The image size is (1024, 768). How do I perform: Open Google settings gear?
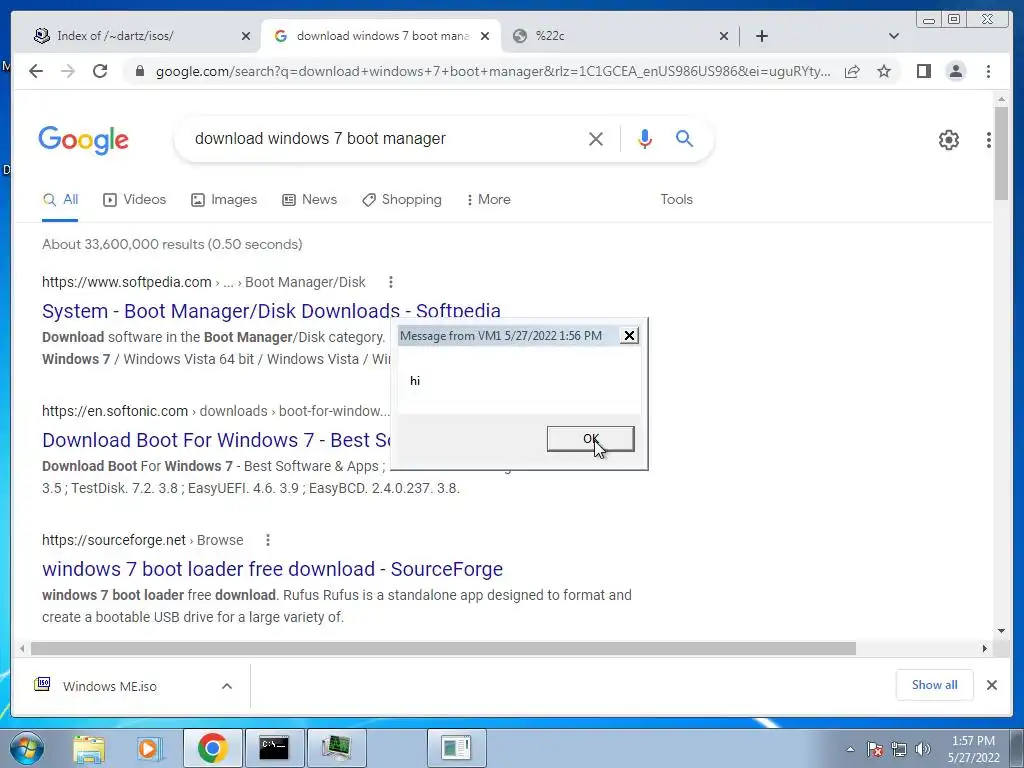tap(949, 140)
